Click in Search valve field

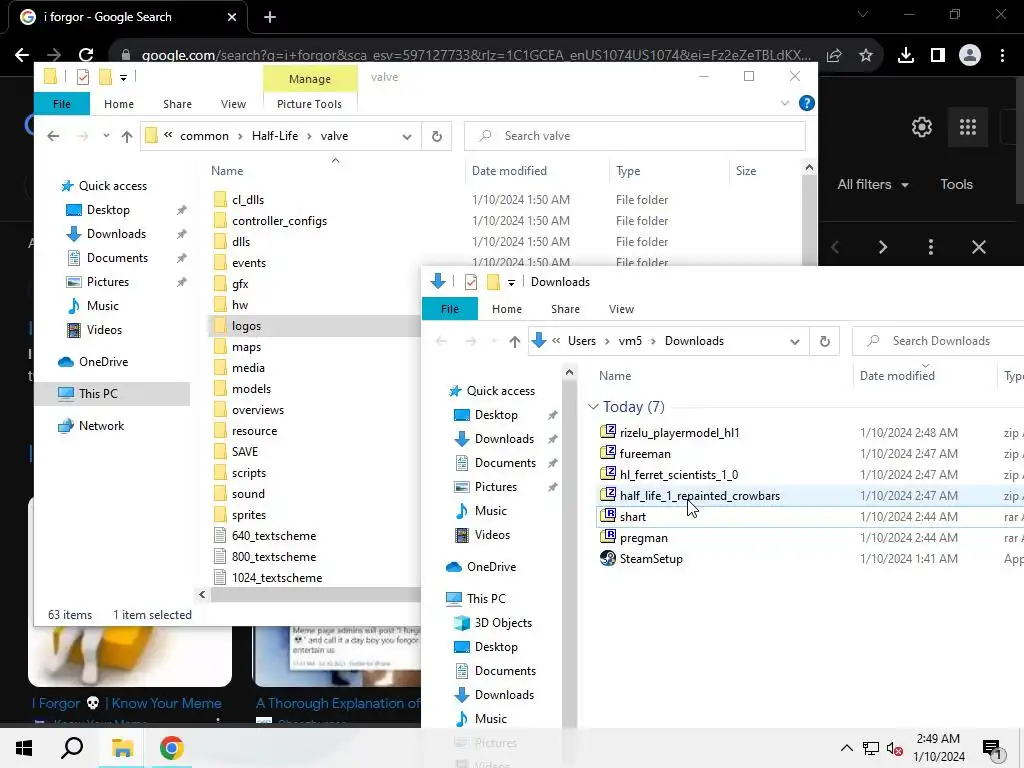[635, 136]
